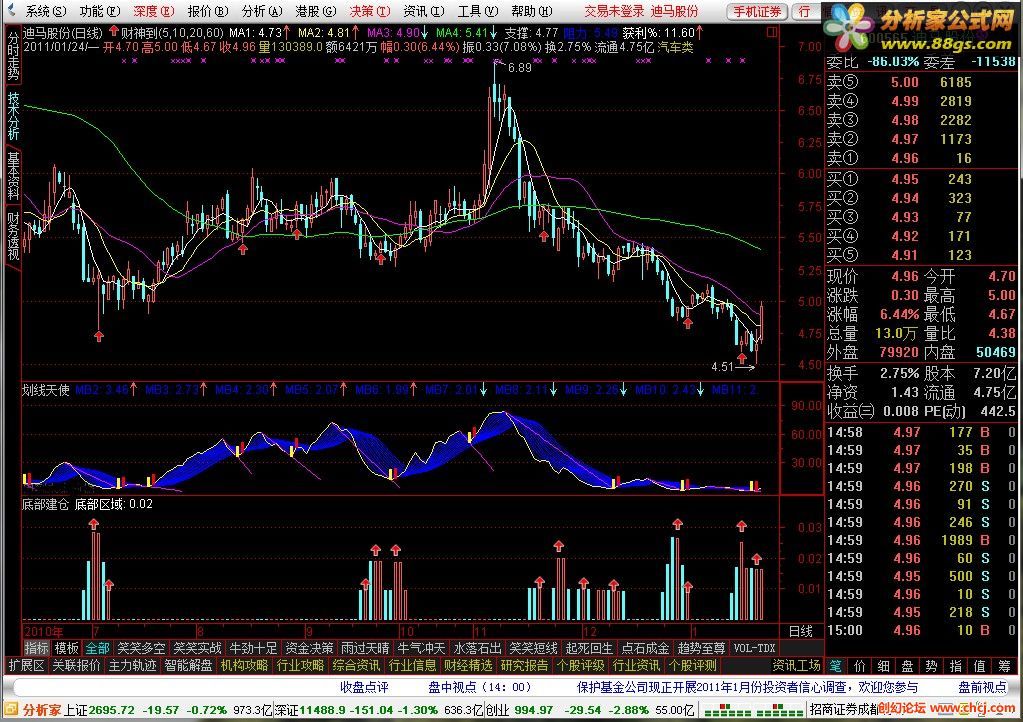
Task: Click the green-red signal bars in status bar
Action: [752, 710]
